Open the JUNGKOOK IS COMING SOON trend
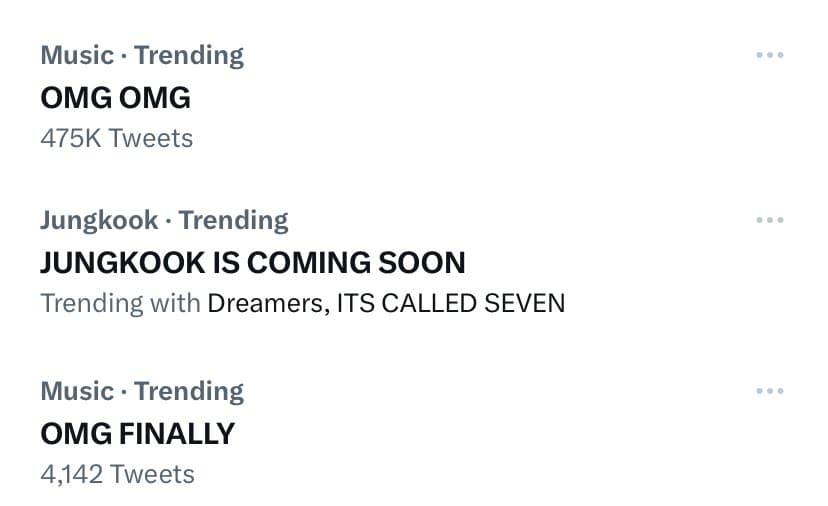 pyautogui.click(x=252, y=262)
